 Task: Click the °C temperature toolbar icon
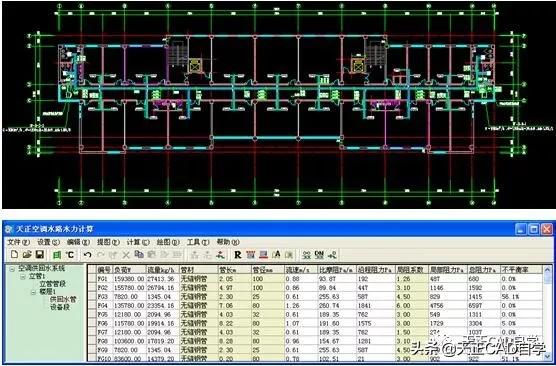point(71,255)
